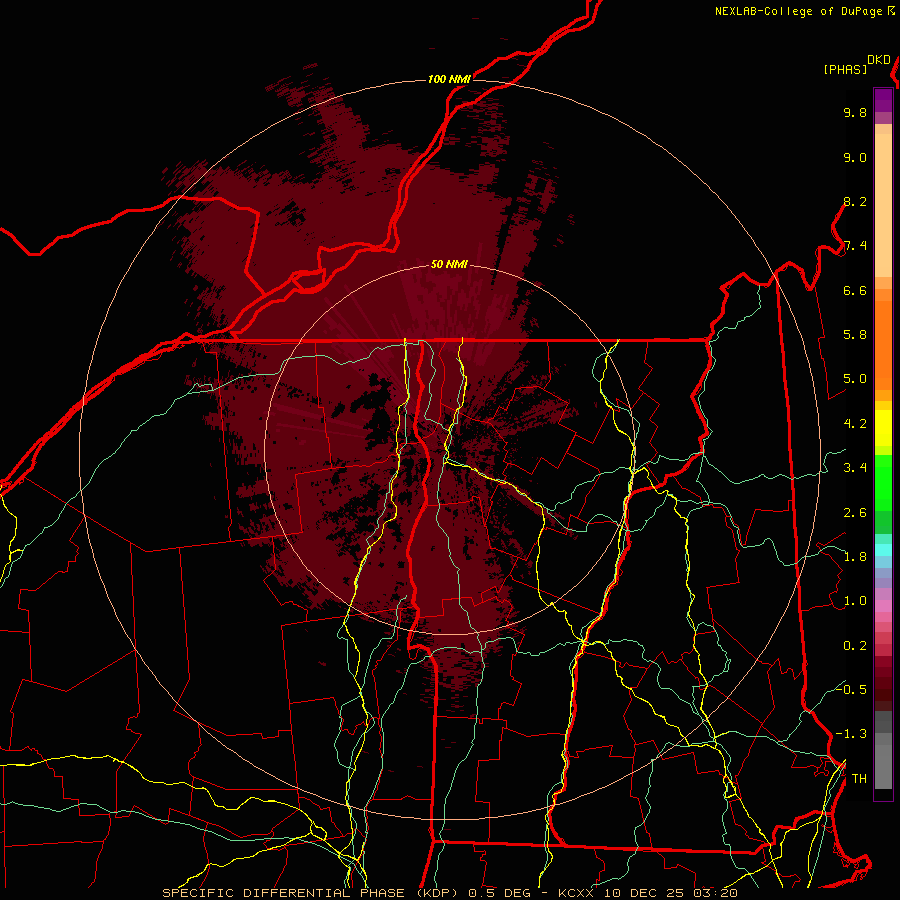
Task: Click the 7.4 scale value
Action: (x=855, y=246)
